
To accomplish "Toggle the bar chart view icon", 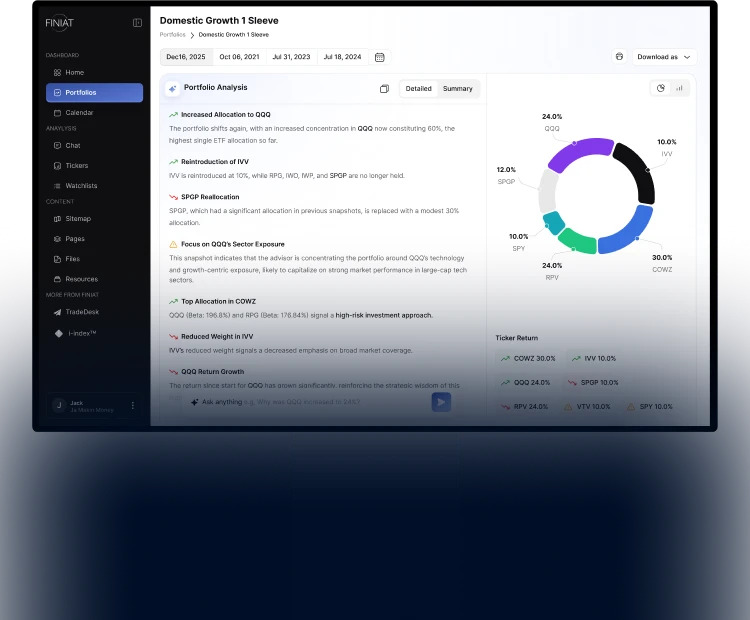I will (x=679, y=88).
